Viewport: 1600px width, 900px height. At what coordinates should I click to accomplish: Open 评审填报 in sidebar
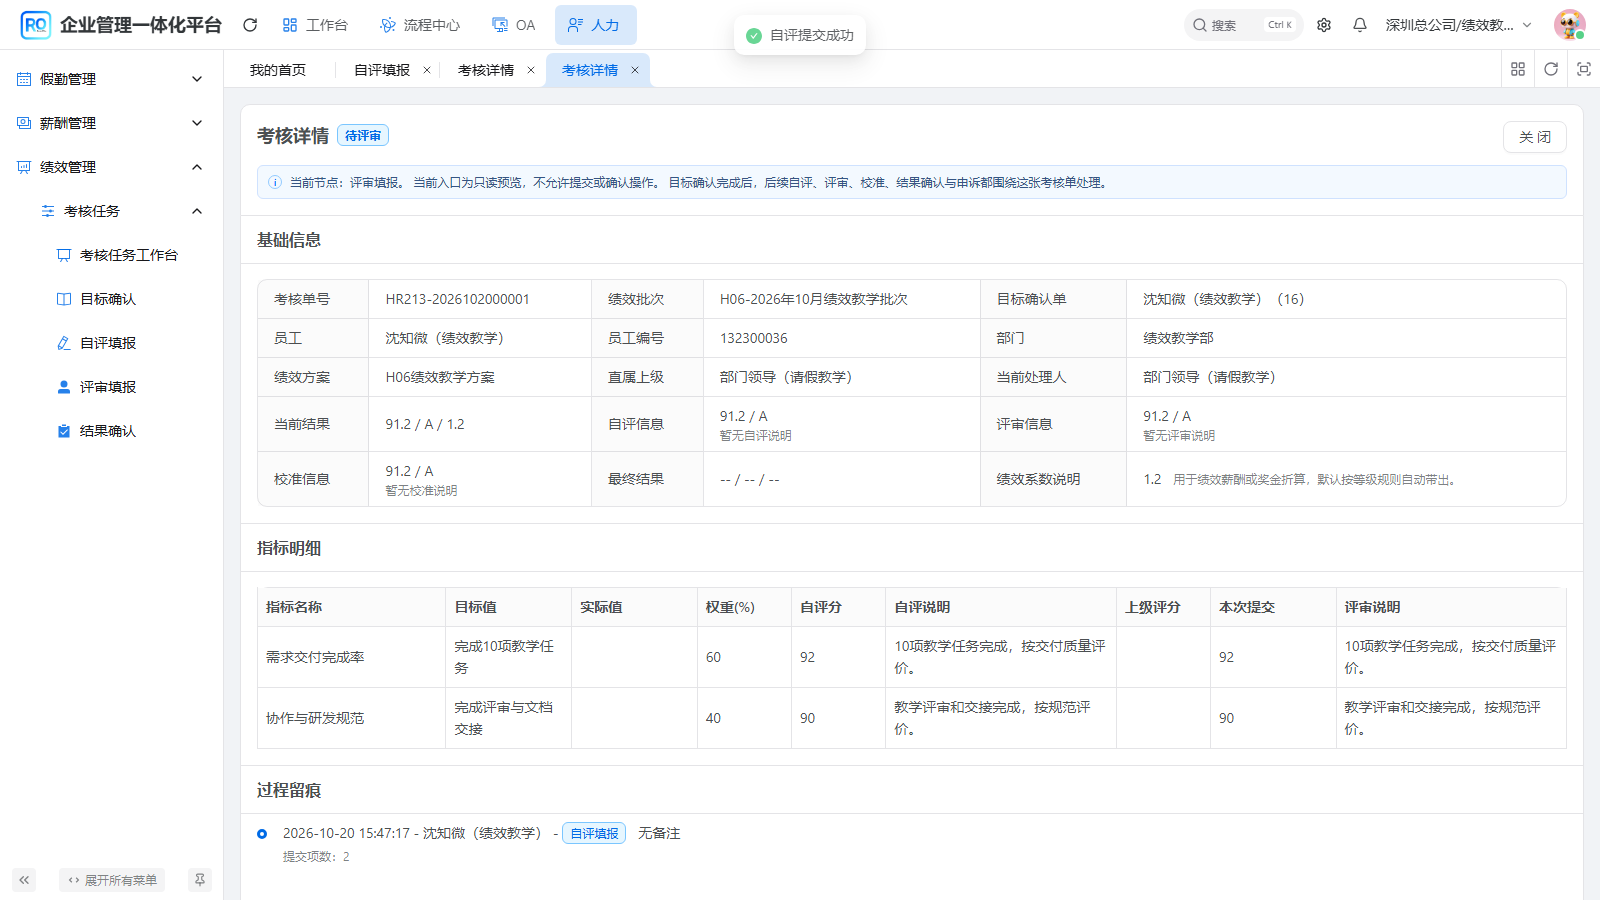click(x=108, y=387)
